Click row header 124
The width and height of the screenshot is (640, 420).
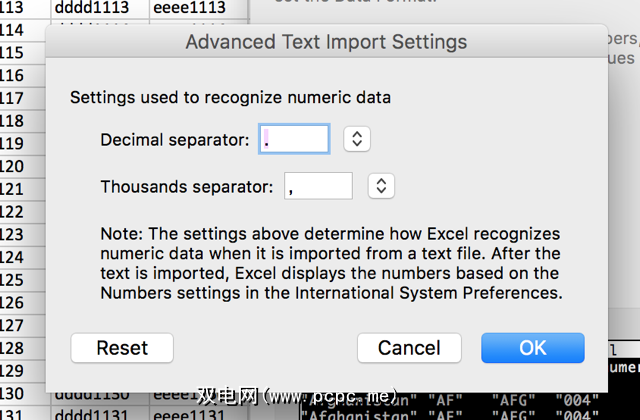14,257
